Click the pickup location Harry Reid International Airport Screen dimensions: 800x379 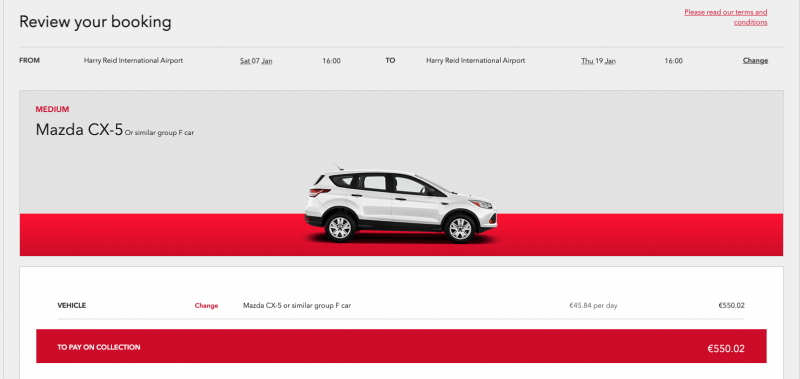click(x=133, y=60)
